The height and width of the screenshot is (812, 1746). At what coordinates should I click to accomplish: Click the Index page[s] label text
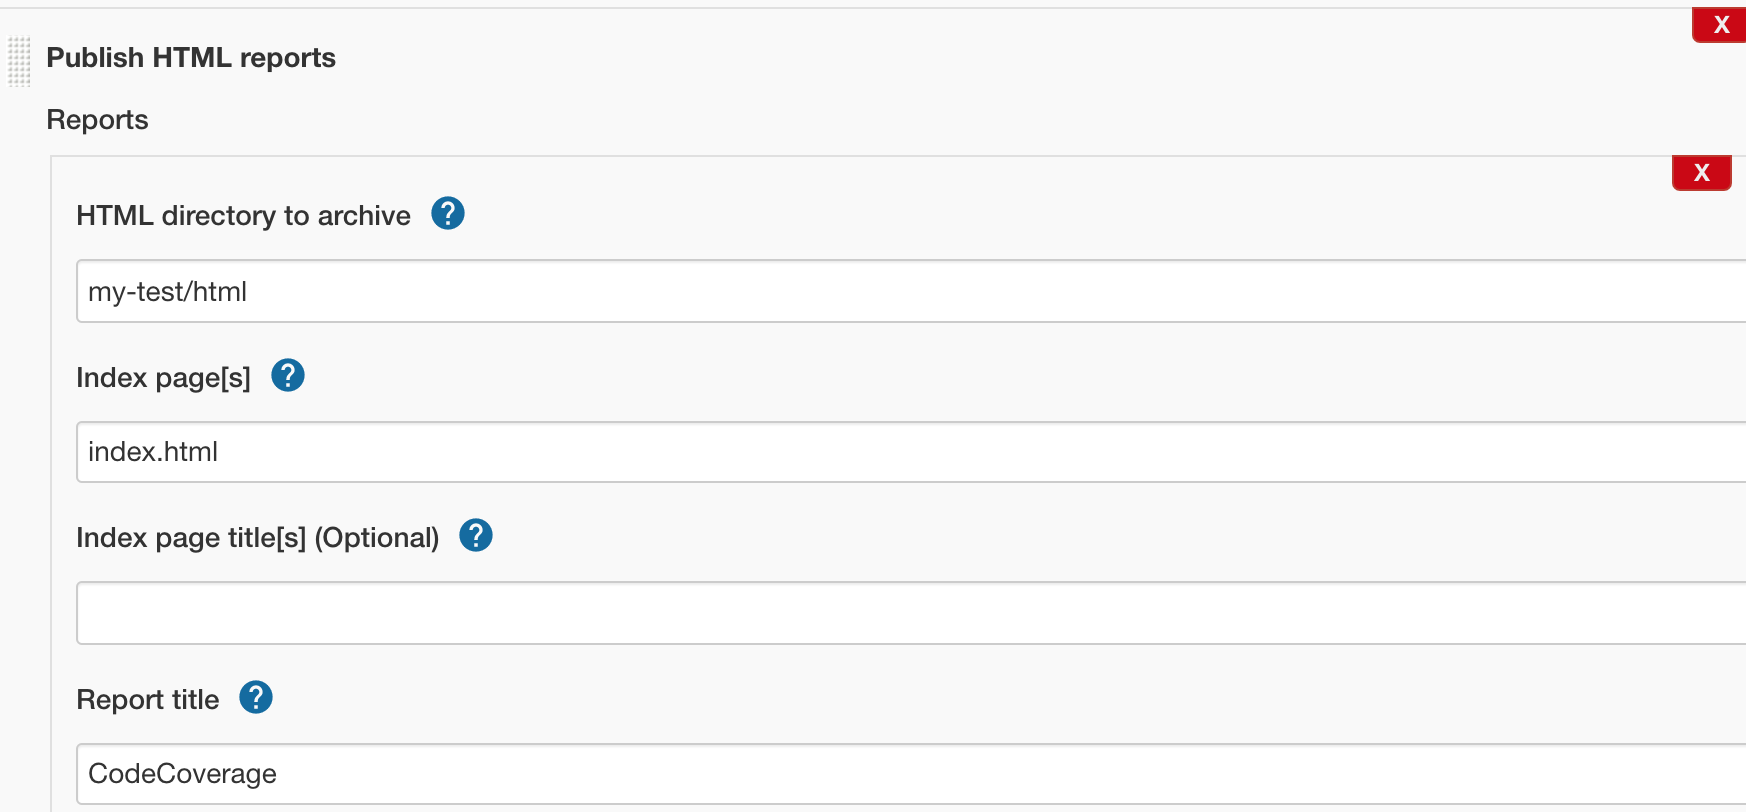(x=163, y=378)
